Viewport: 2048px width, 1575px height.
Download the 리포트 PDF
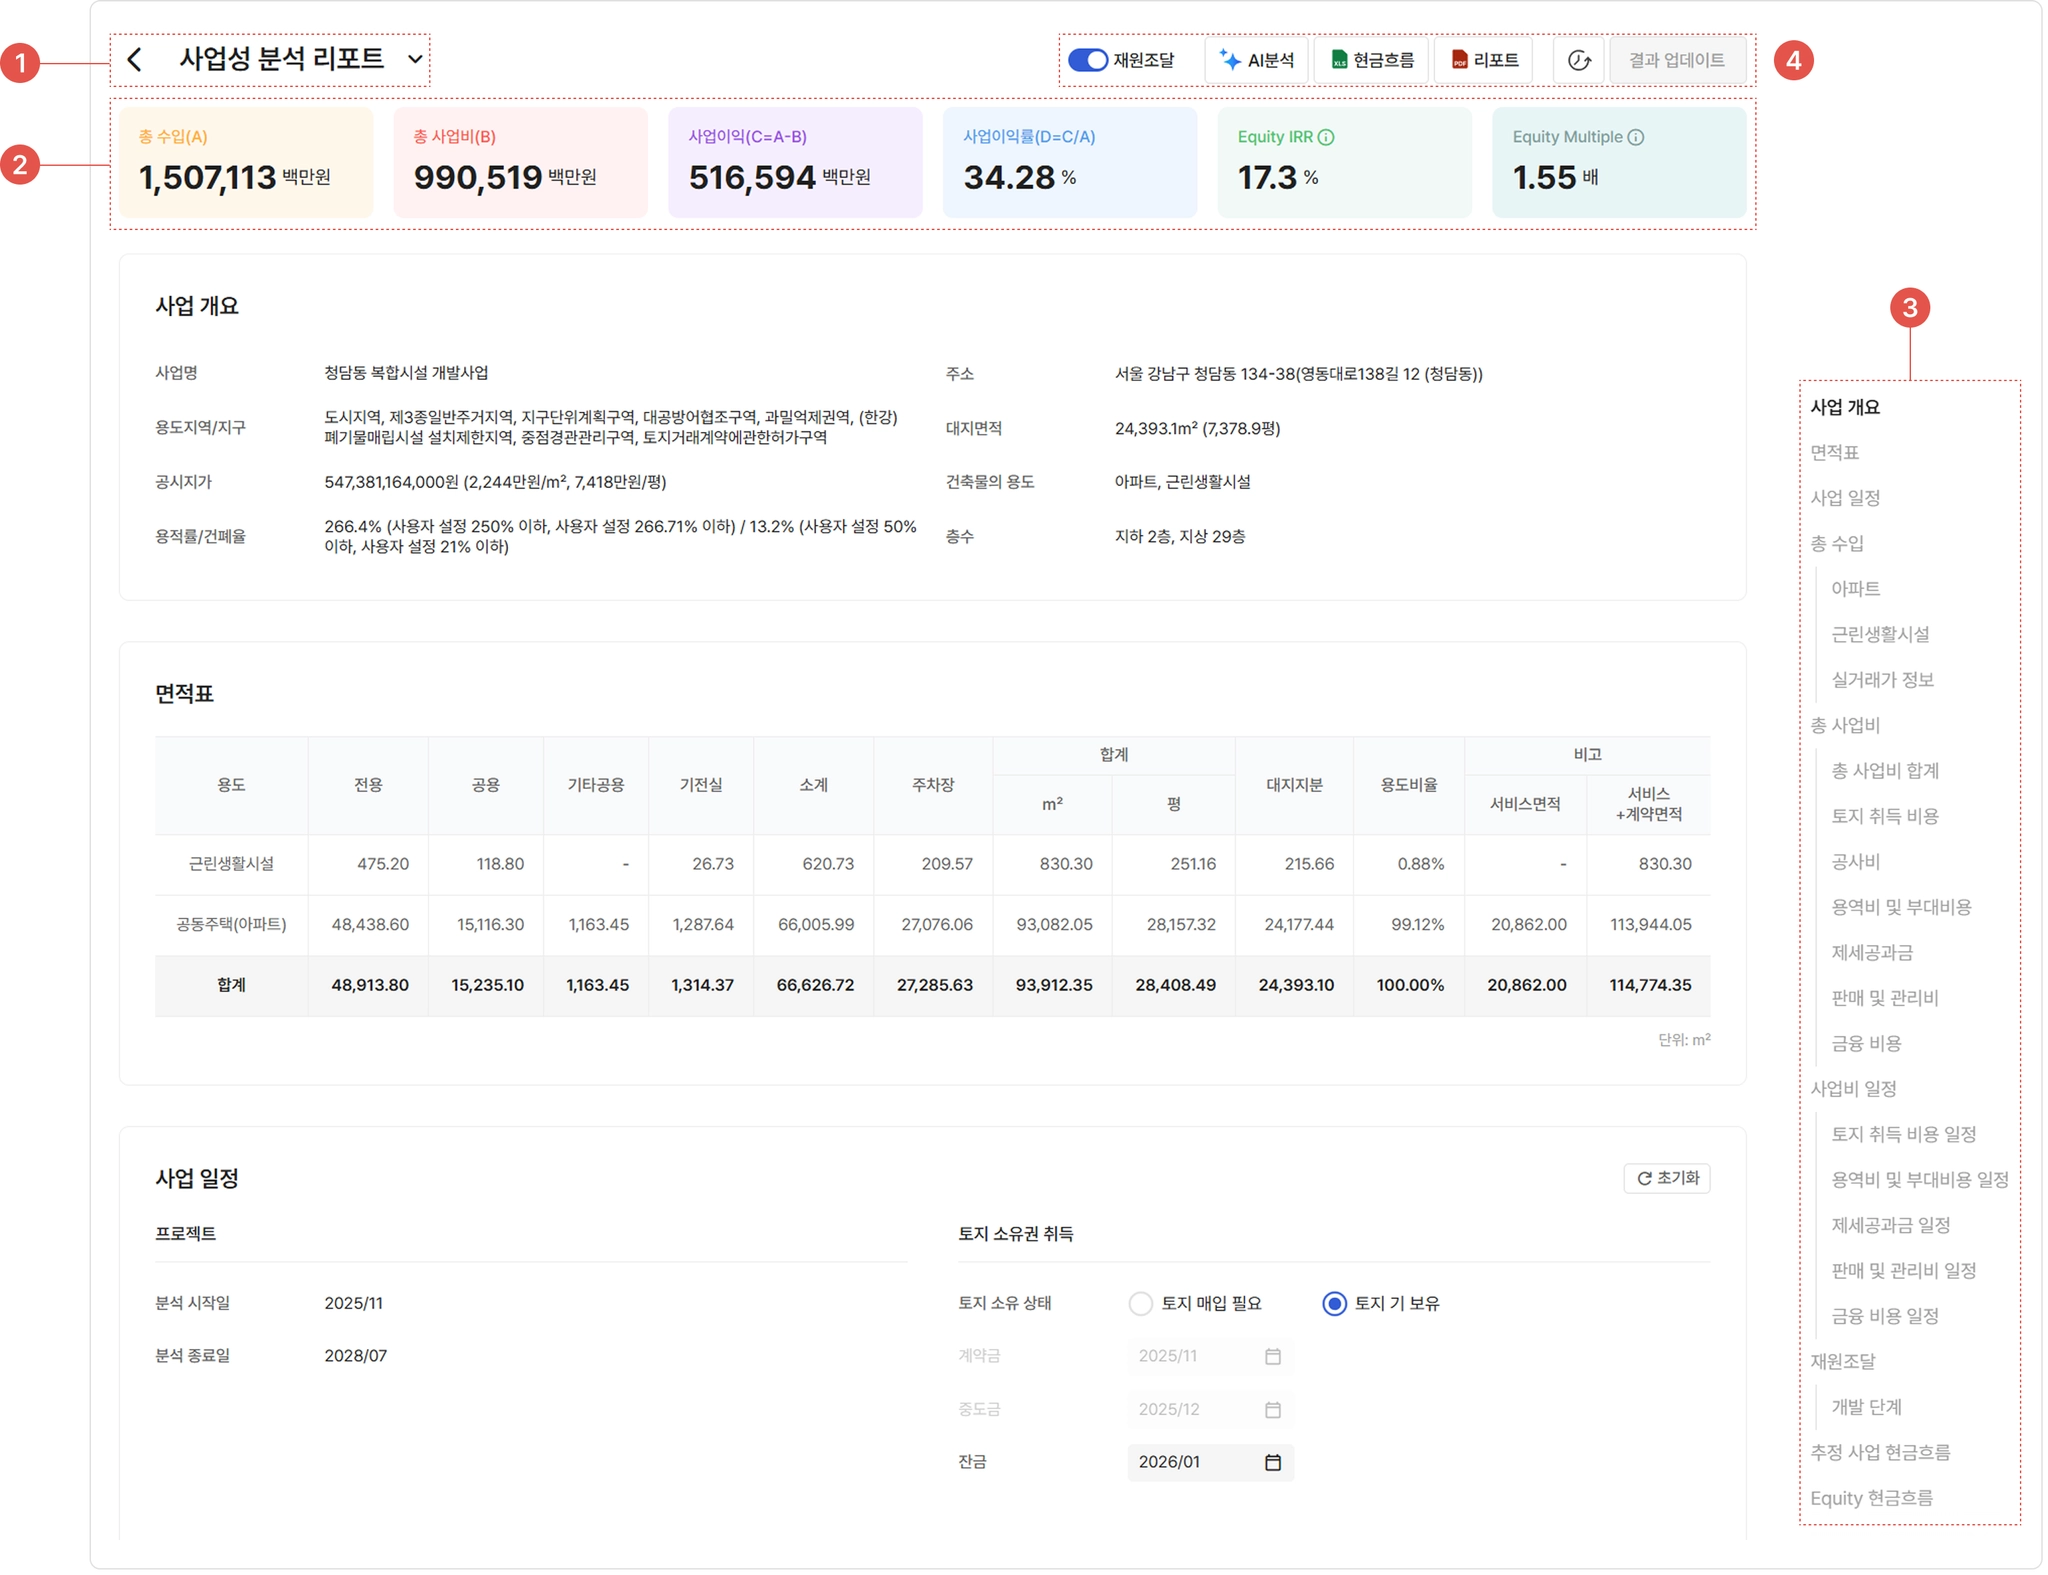point(1484,60)
